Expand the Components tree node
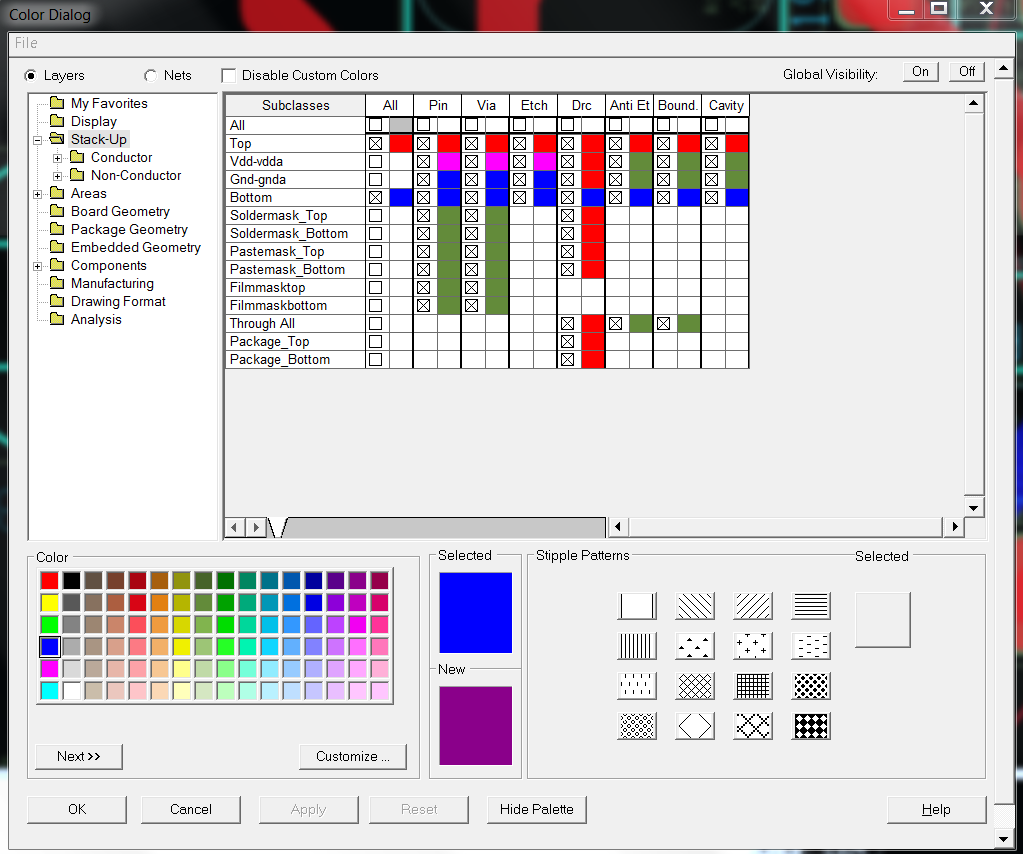 pos(38,266)
